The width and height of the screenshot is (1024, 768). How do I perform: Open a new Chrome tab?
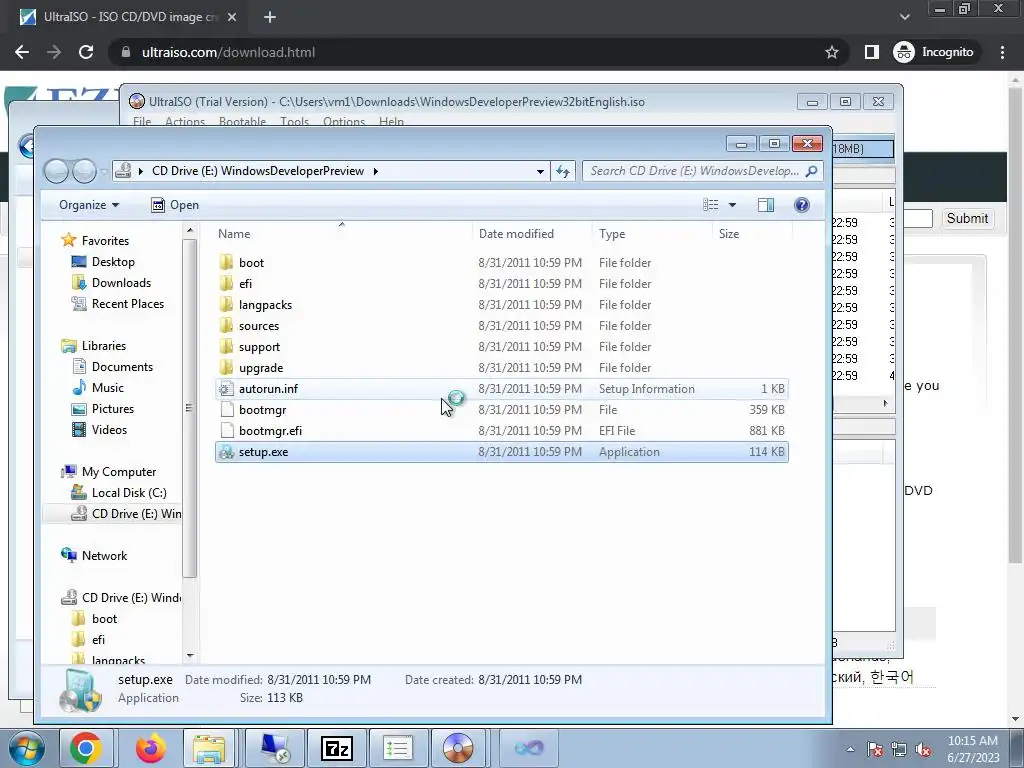(x=270, y=18)
